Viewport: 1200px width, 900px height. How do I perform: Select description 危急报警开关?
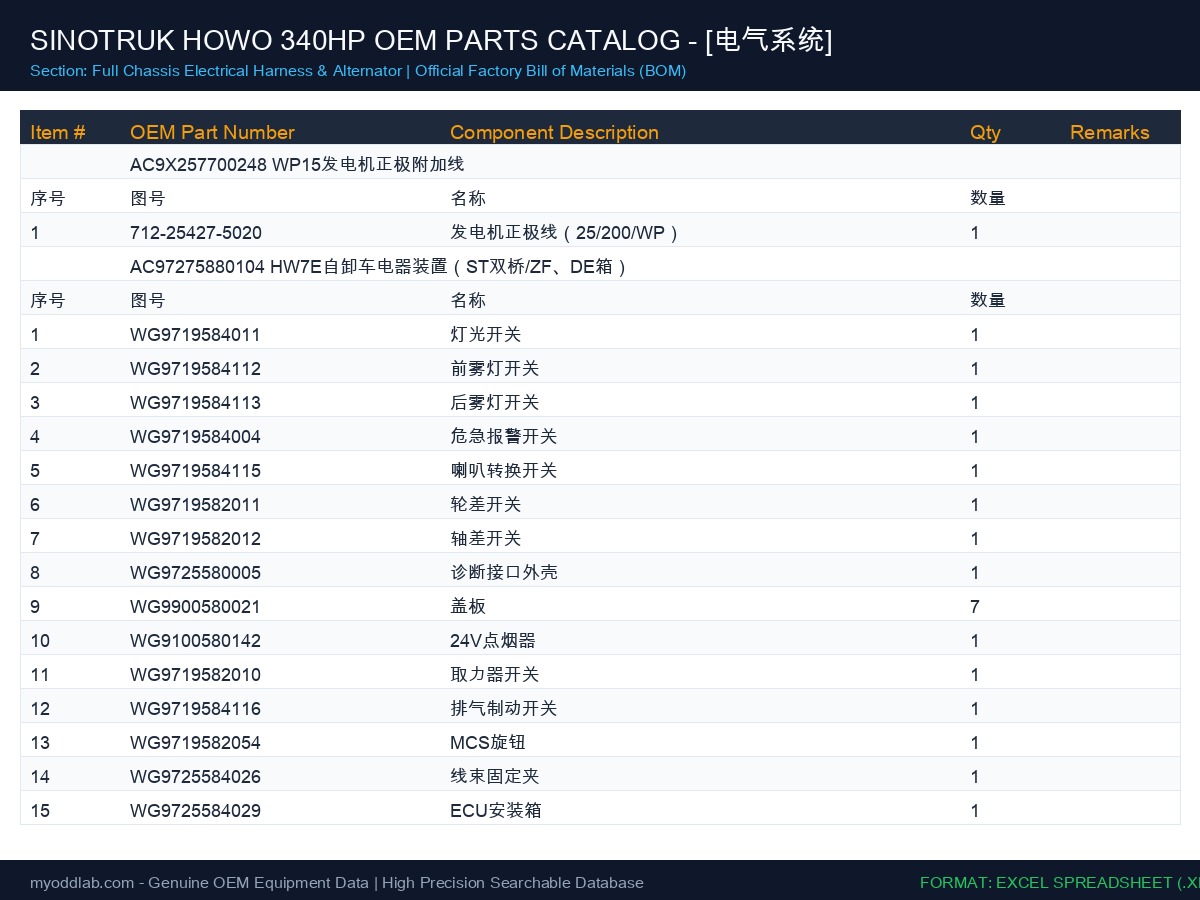(504, 437)
